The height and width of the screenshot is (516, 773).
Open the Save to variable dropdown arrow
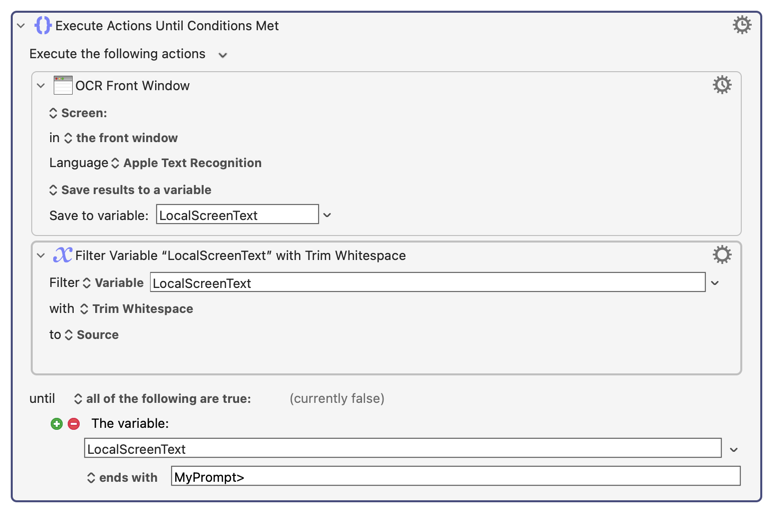[327, 215]
